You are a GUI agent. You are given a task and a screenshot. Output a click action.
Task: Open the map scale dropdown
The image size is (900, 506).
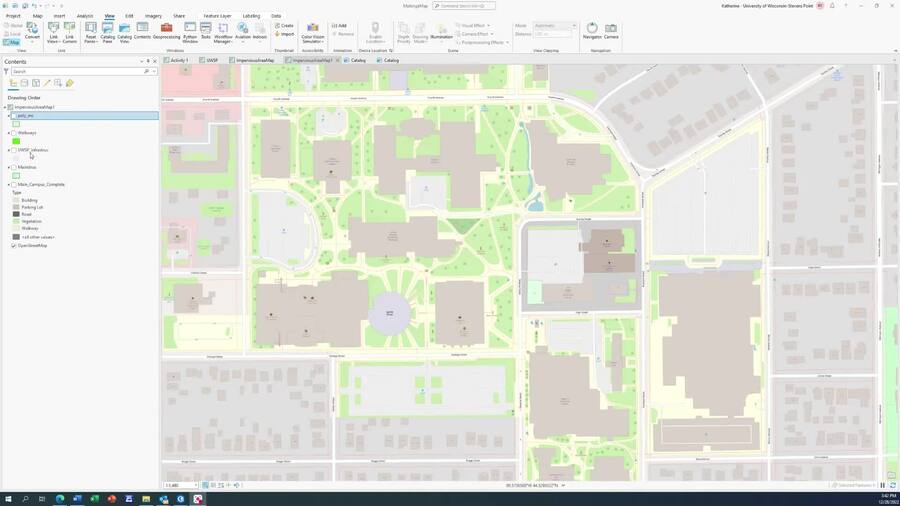pyautogui.click(x=196, y=485)
